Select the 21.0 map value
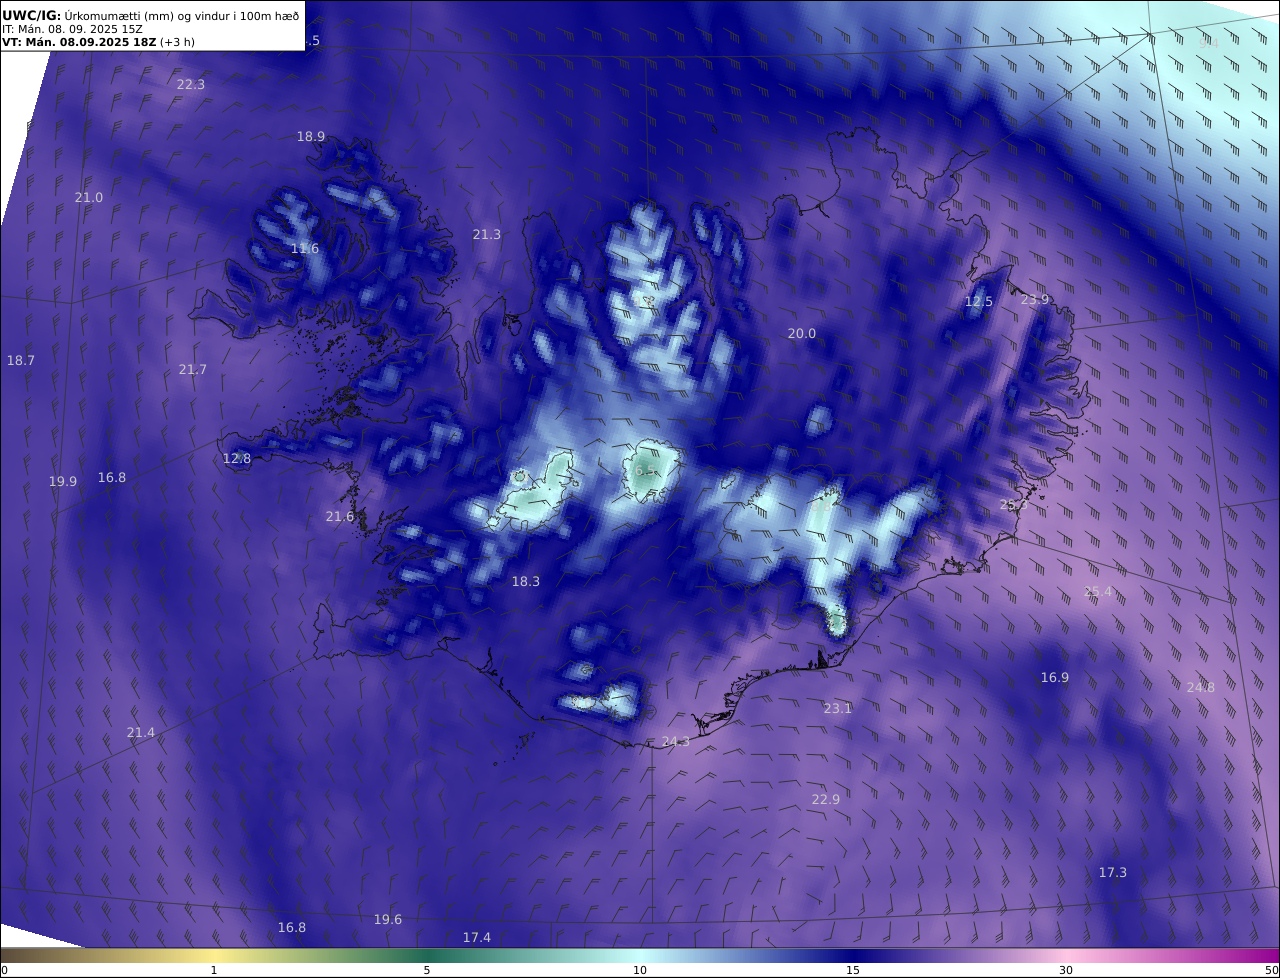The height and width of the screenshot is (978, 1280). (89, 198)
